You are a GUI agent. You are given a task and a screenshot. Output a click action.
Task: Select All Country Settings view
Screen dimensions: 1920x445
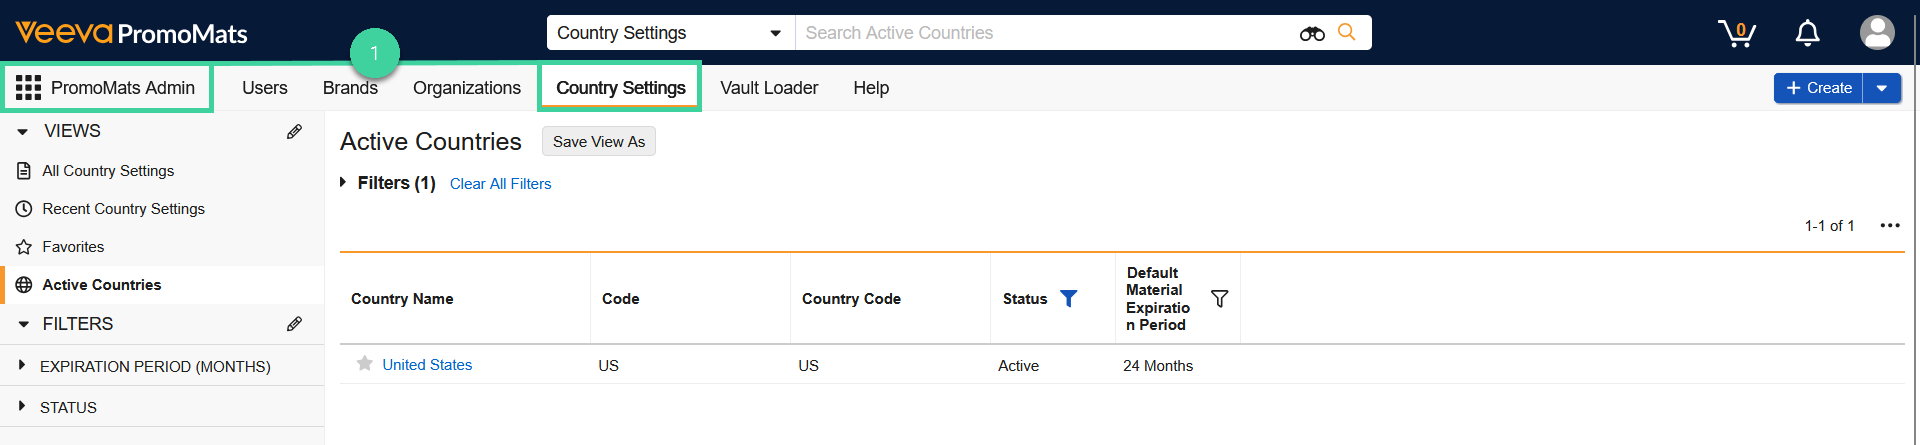(108, 171)
